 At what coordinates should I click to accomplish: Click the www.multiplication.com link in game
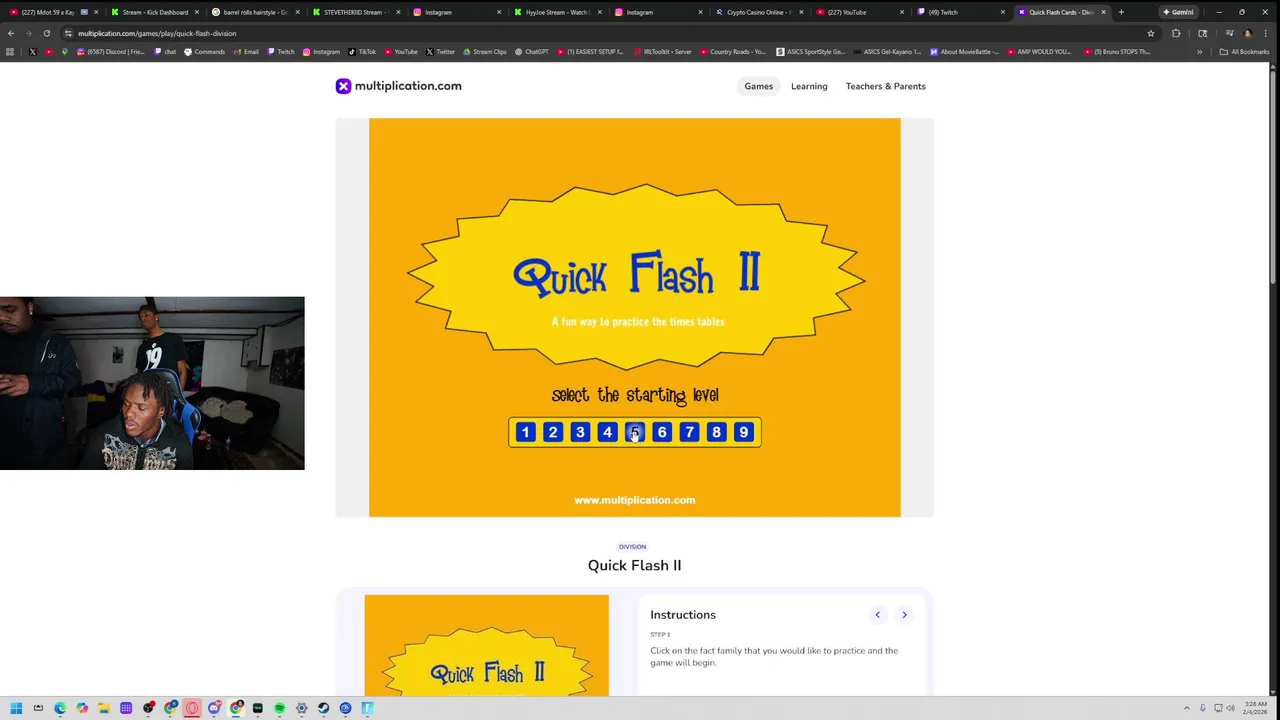click(x=634, y=500)
